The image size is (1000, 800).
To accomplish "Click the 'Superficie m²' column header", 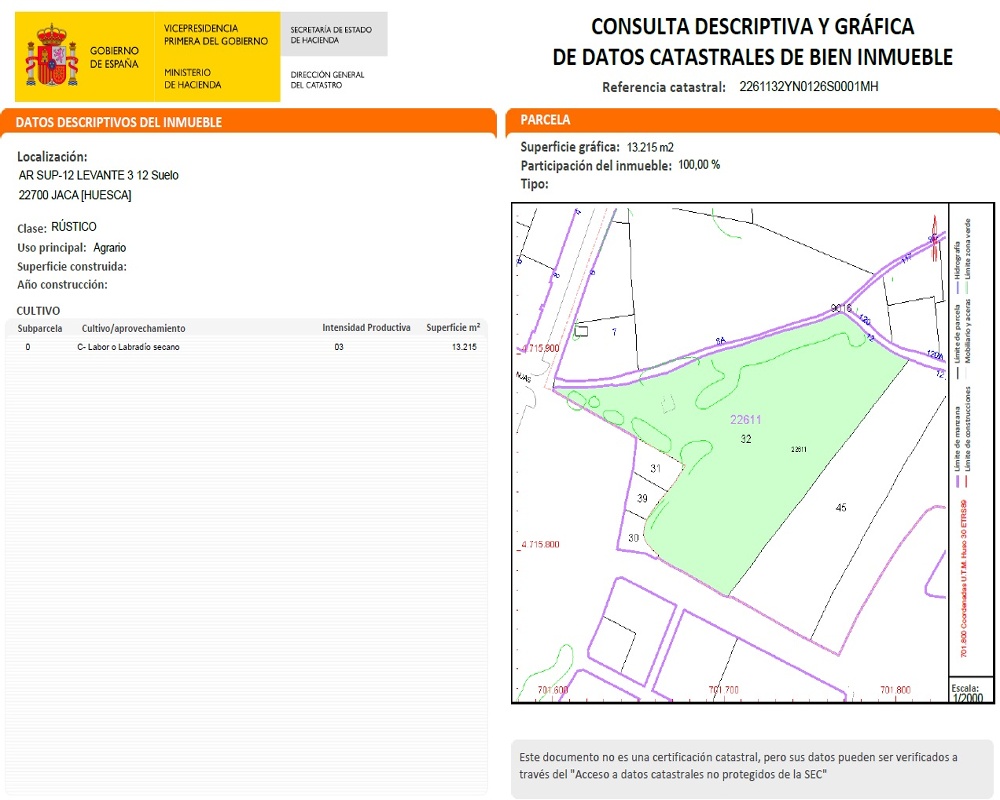I will point(452,328).
